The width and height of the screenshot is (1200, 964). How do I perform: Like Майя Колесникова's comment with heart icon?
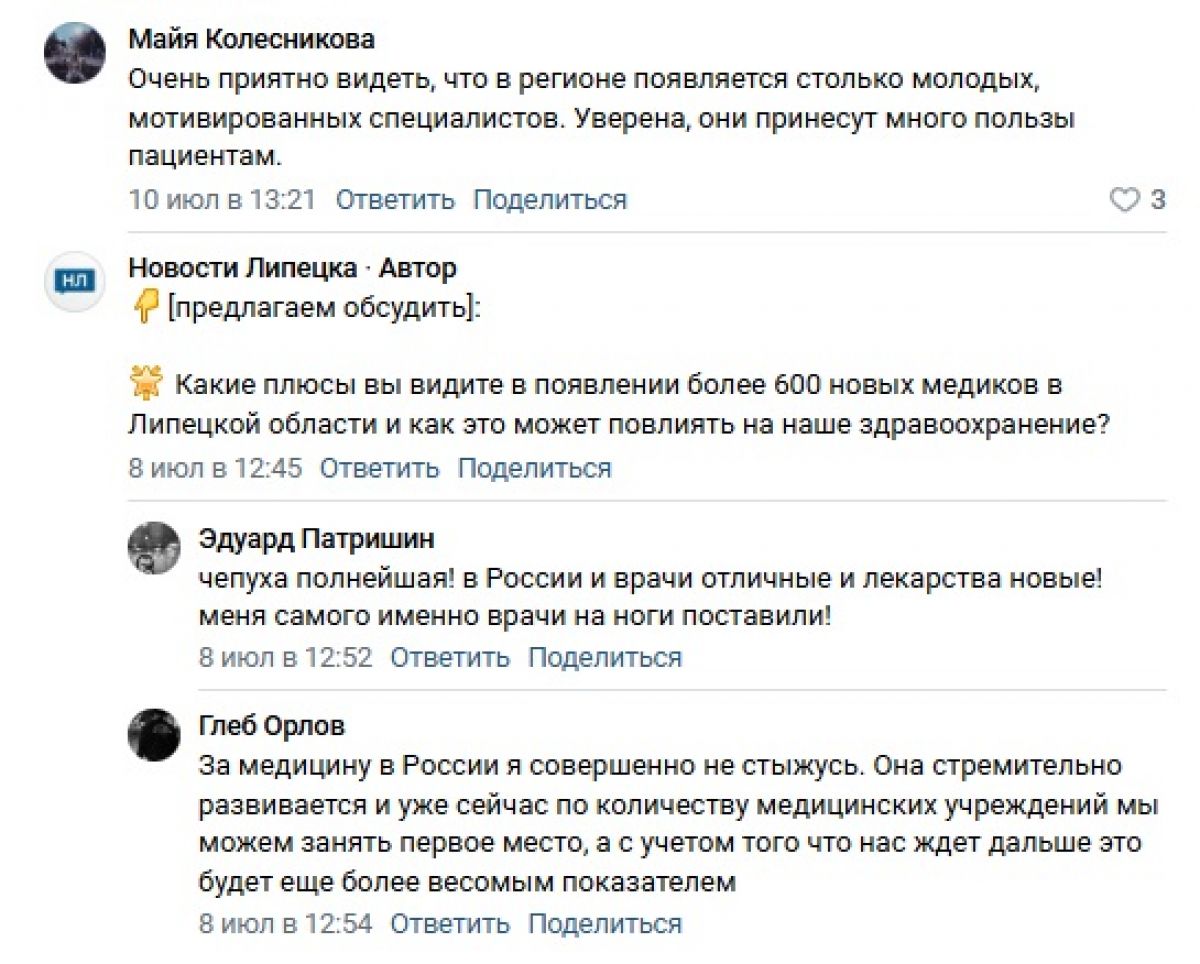(x=1125, y=200)
